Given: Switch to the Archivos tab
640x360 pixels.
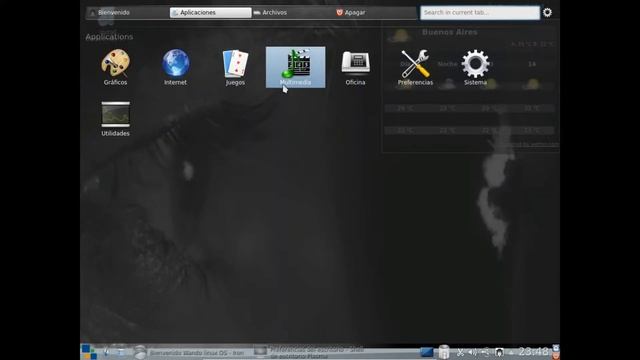Looking at the screenshot, I should [293, 13].
